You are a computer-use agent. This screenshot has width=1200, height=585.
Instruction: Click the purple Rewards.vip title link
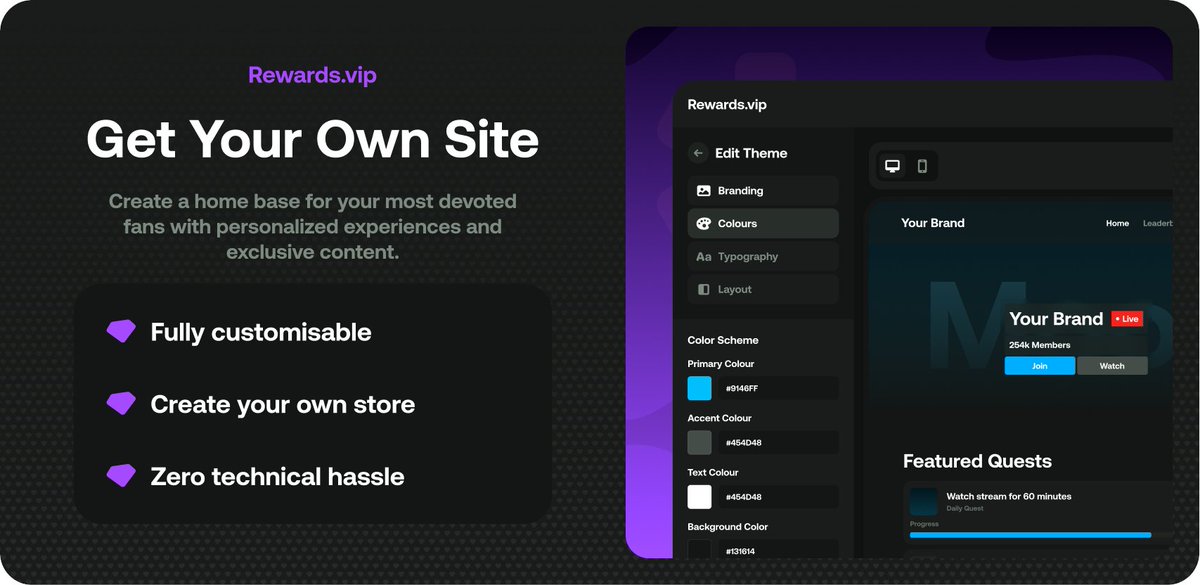pyautogui.click(x=313, y=75)
